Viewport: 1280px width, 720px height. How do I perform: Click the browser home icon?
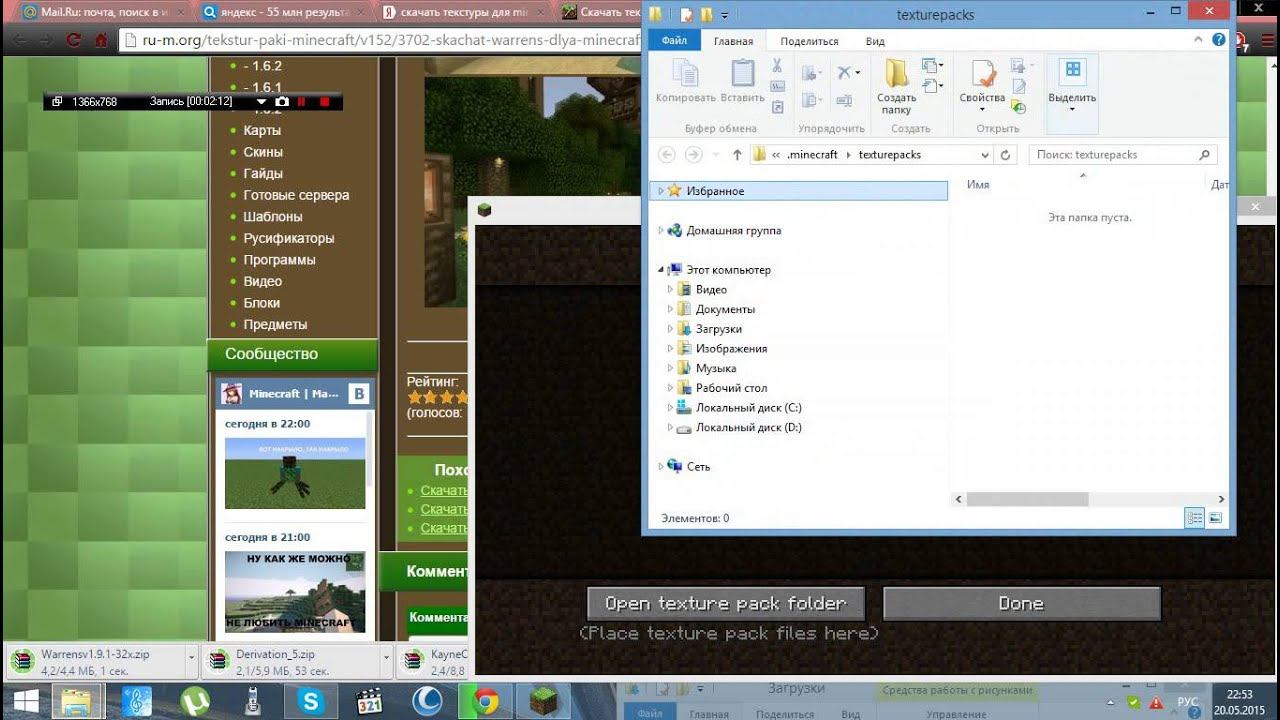pos(101,41)
